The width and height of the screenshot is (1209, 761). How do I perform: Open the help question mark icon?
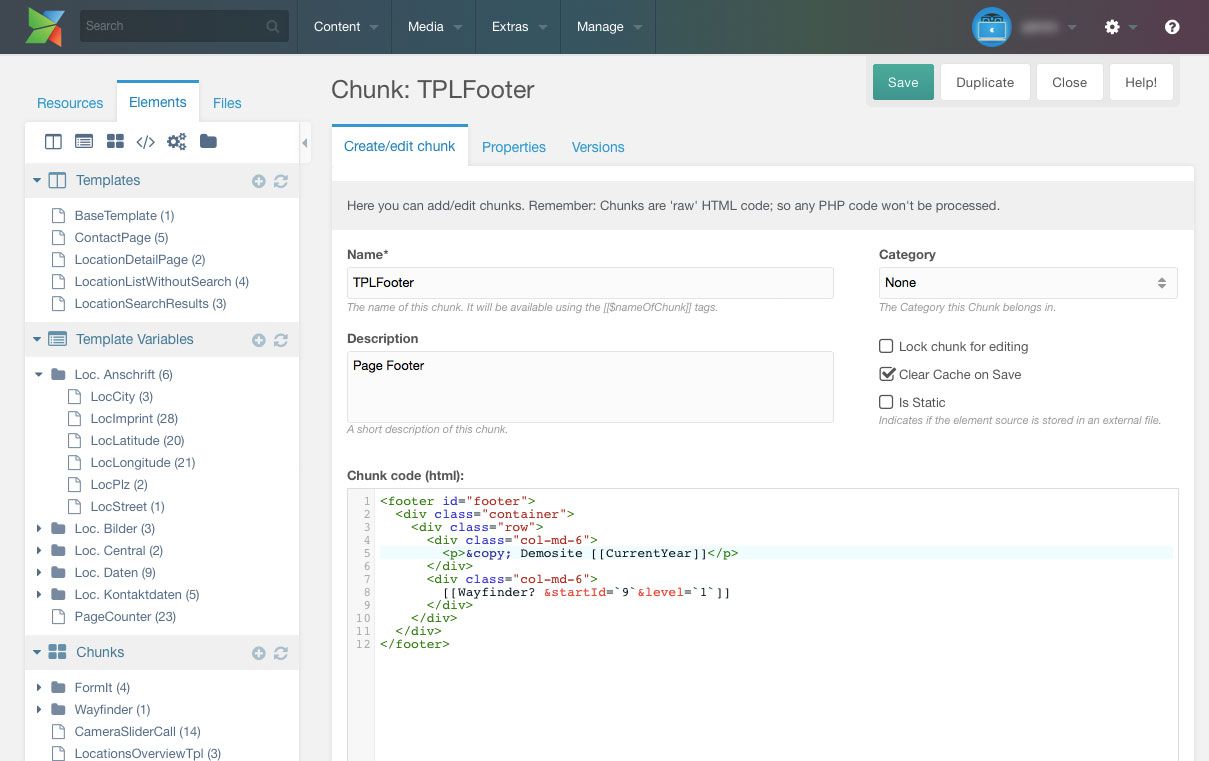1172,27
